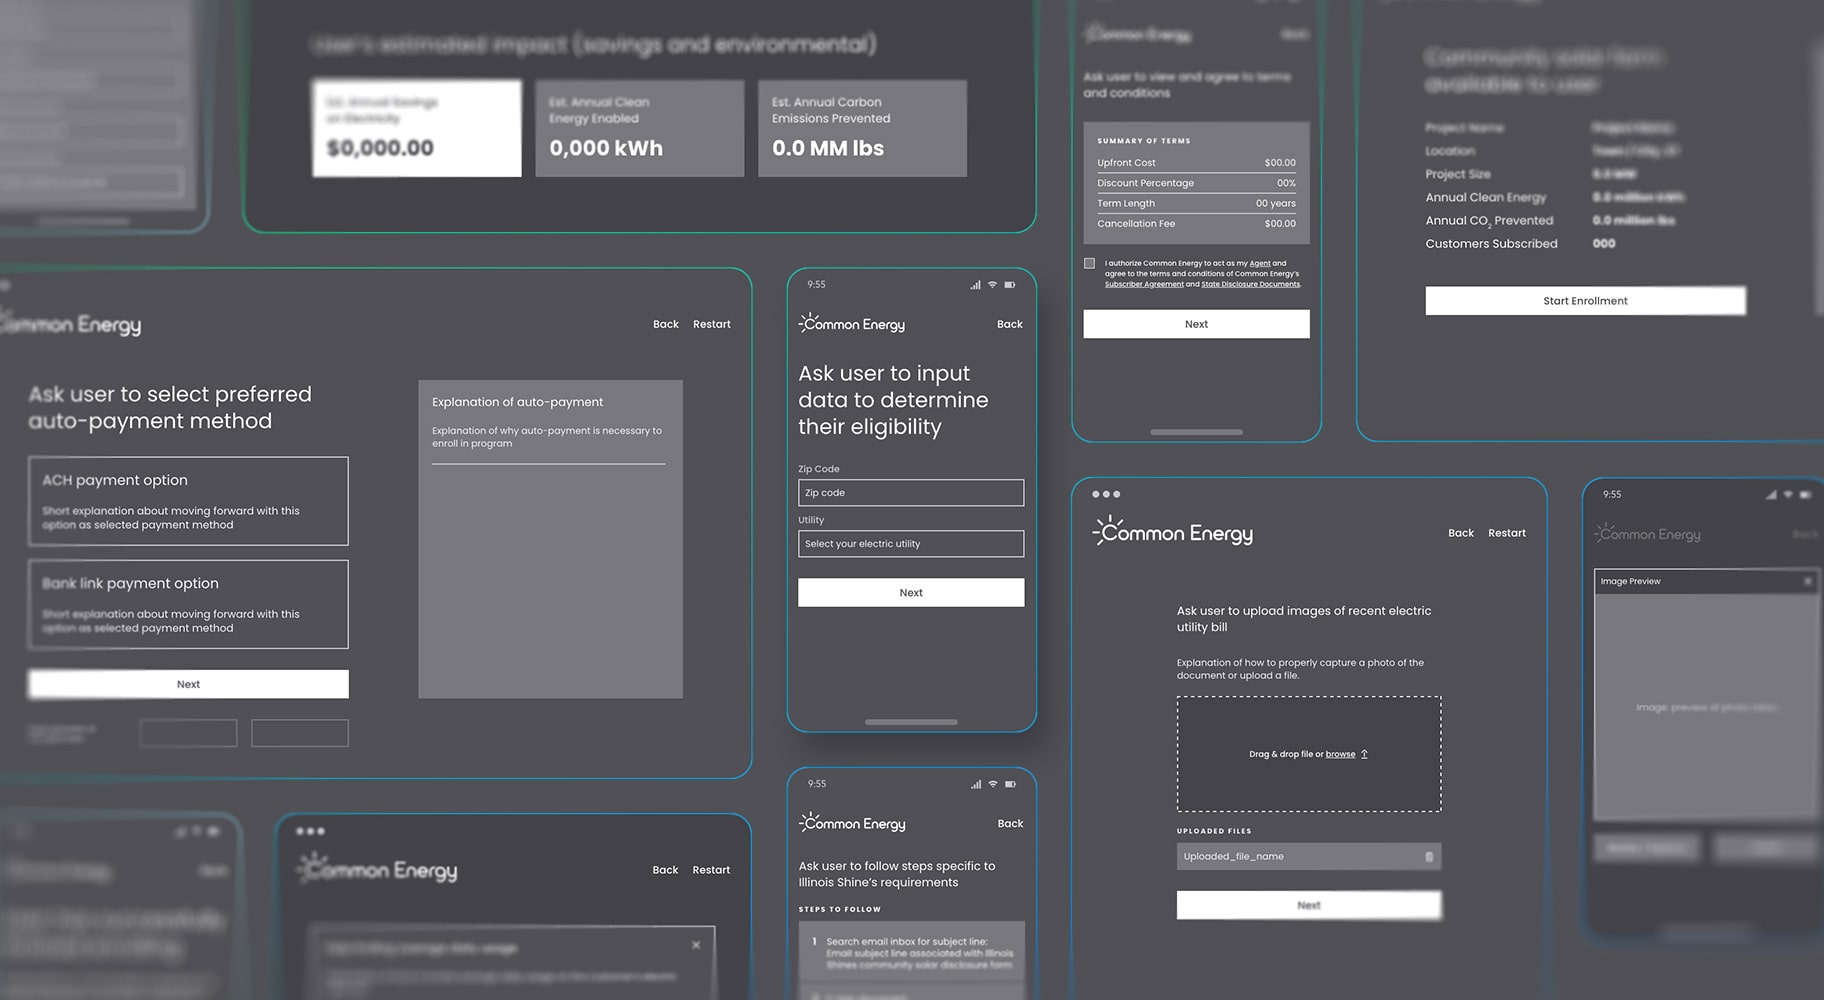Click battery icon on Illinois Shine phone screen
This screenshot has width=1824, height=1000.
1010,784
